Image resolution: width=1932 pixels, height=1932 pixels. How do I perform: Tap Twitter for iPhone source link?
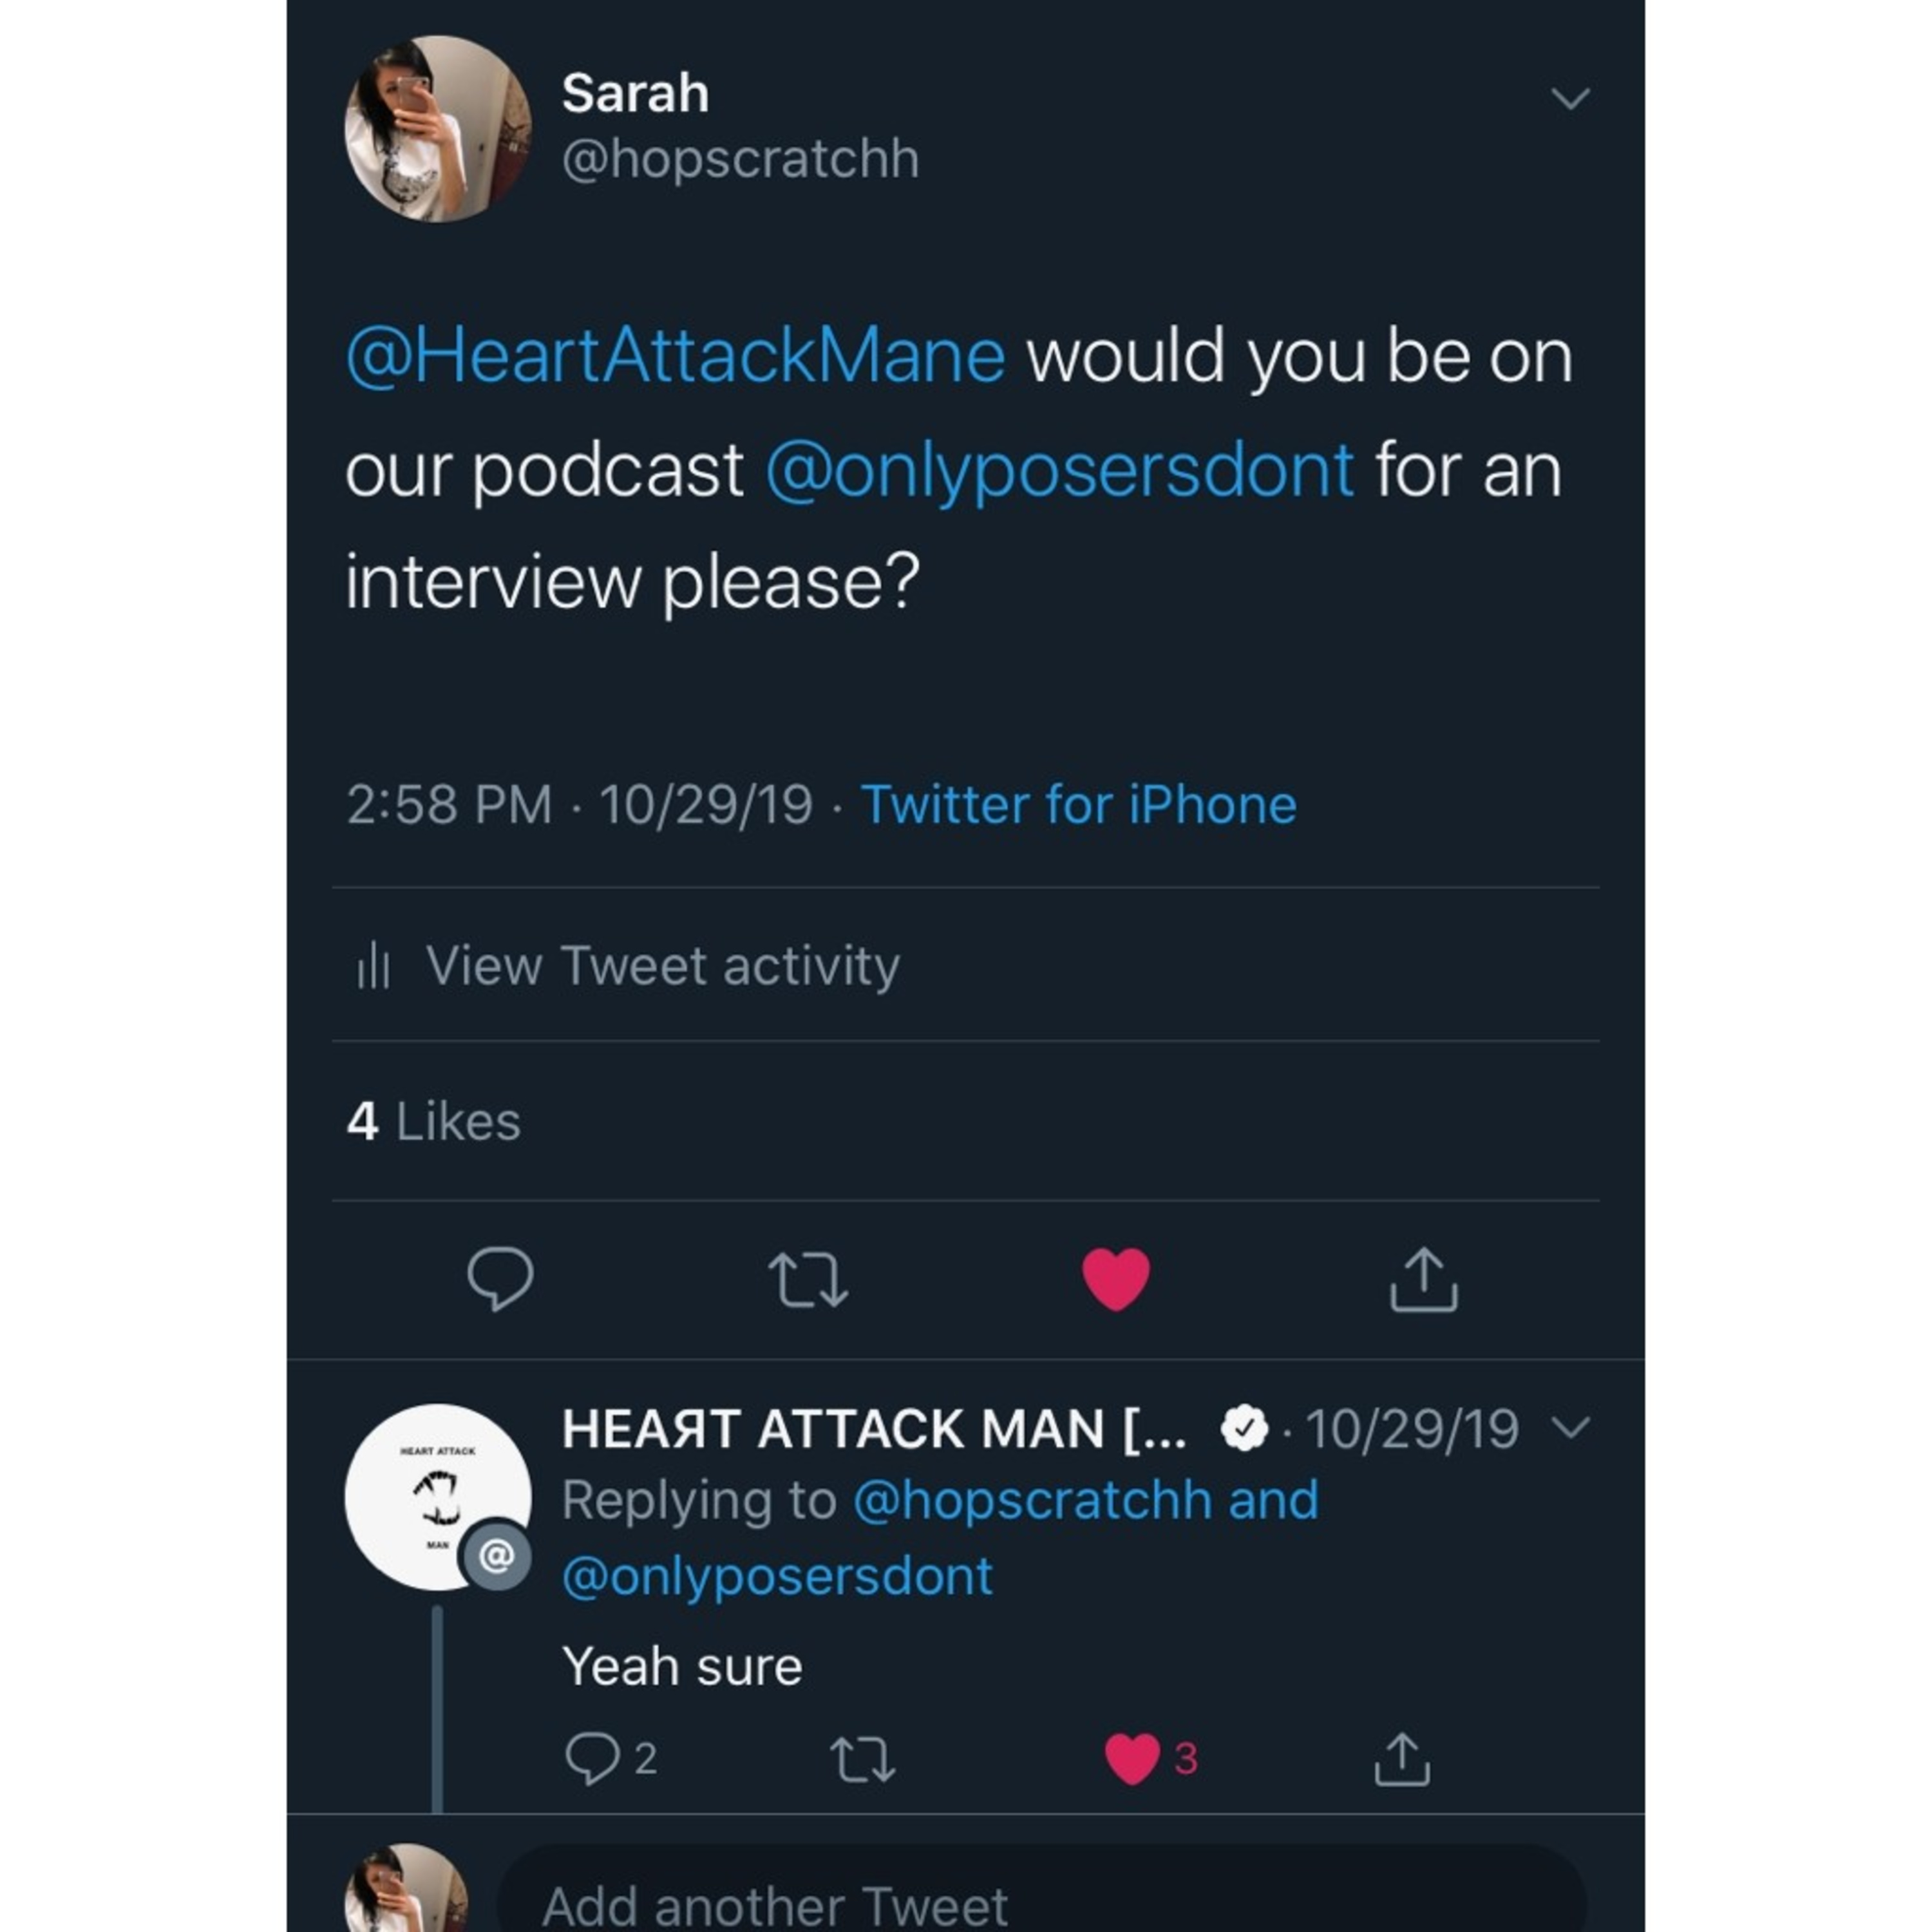pos(1078,804)
